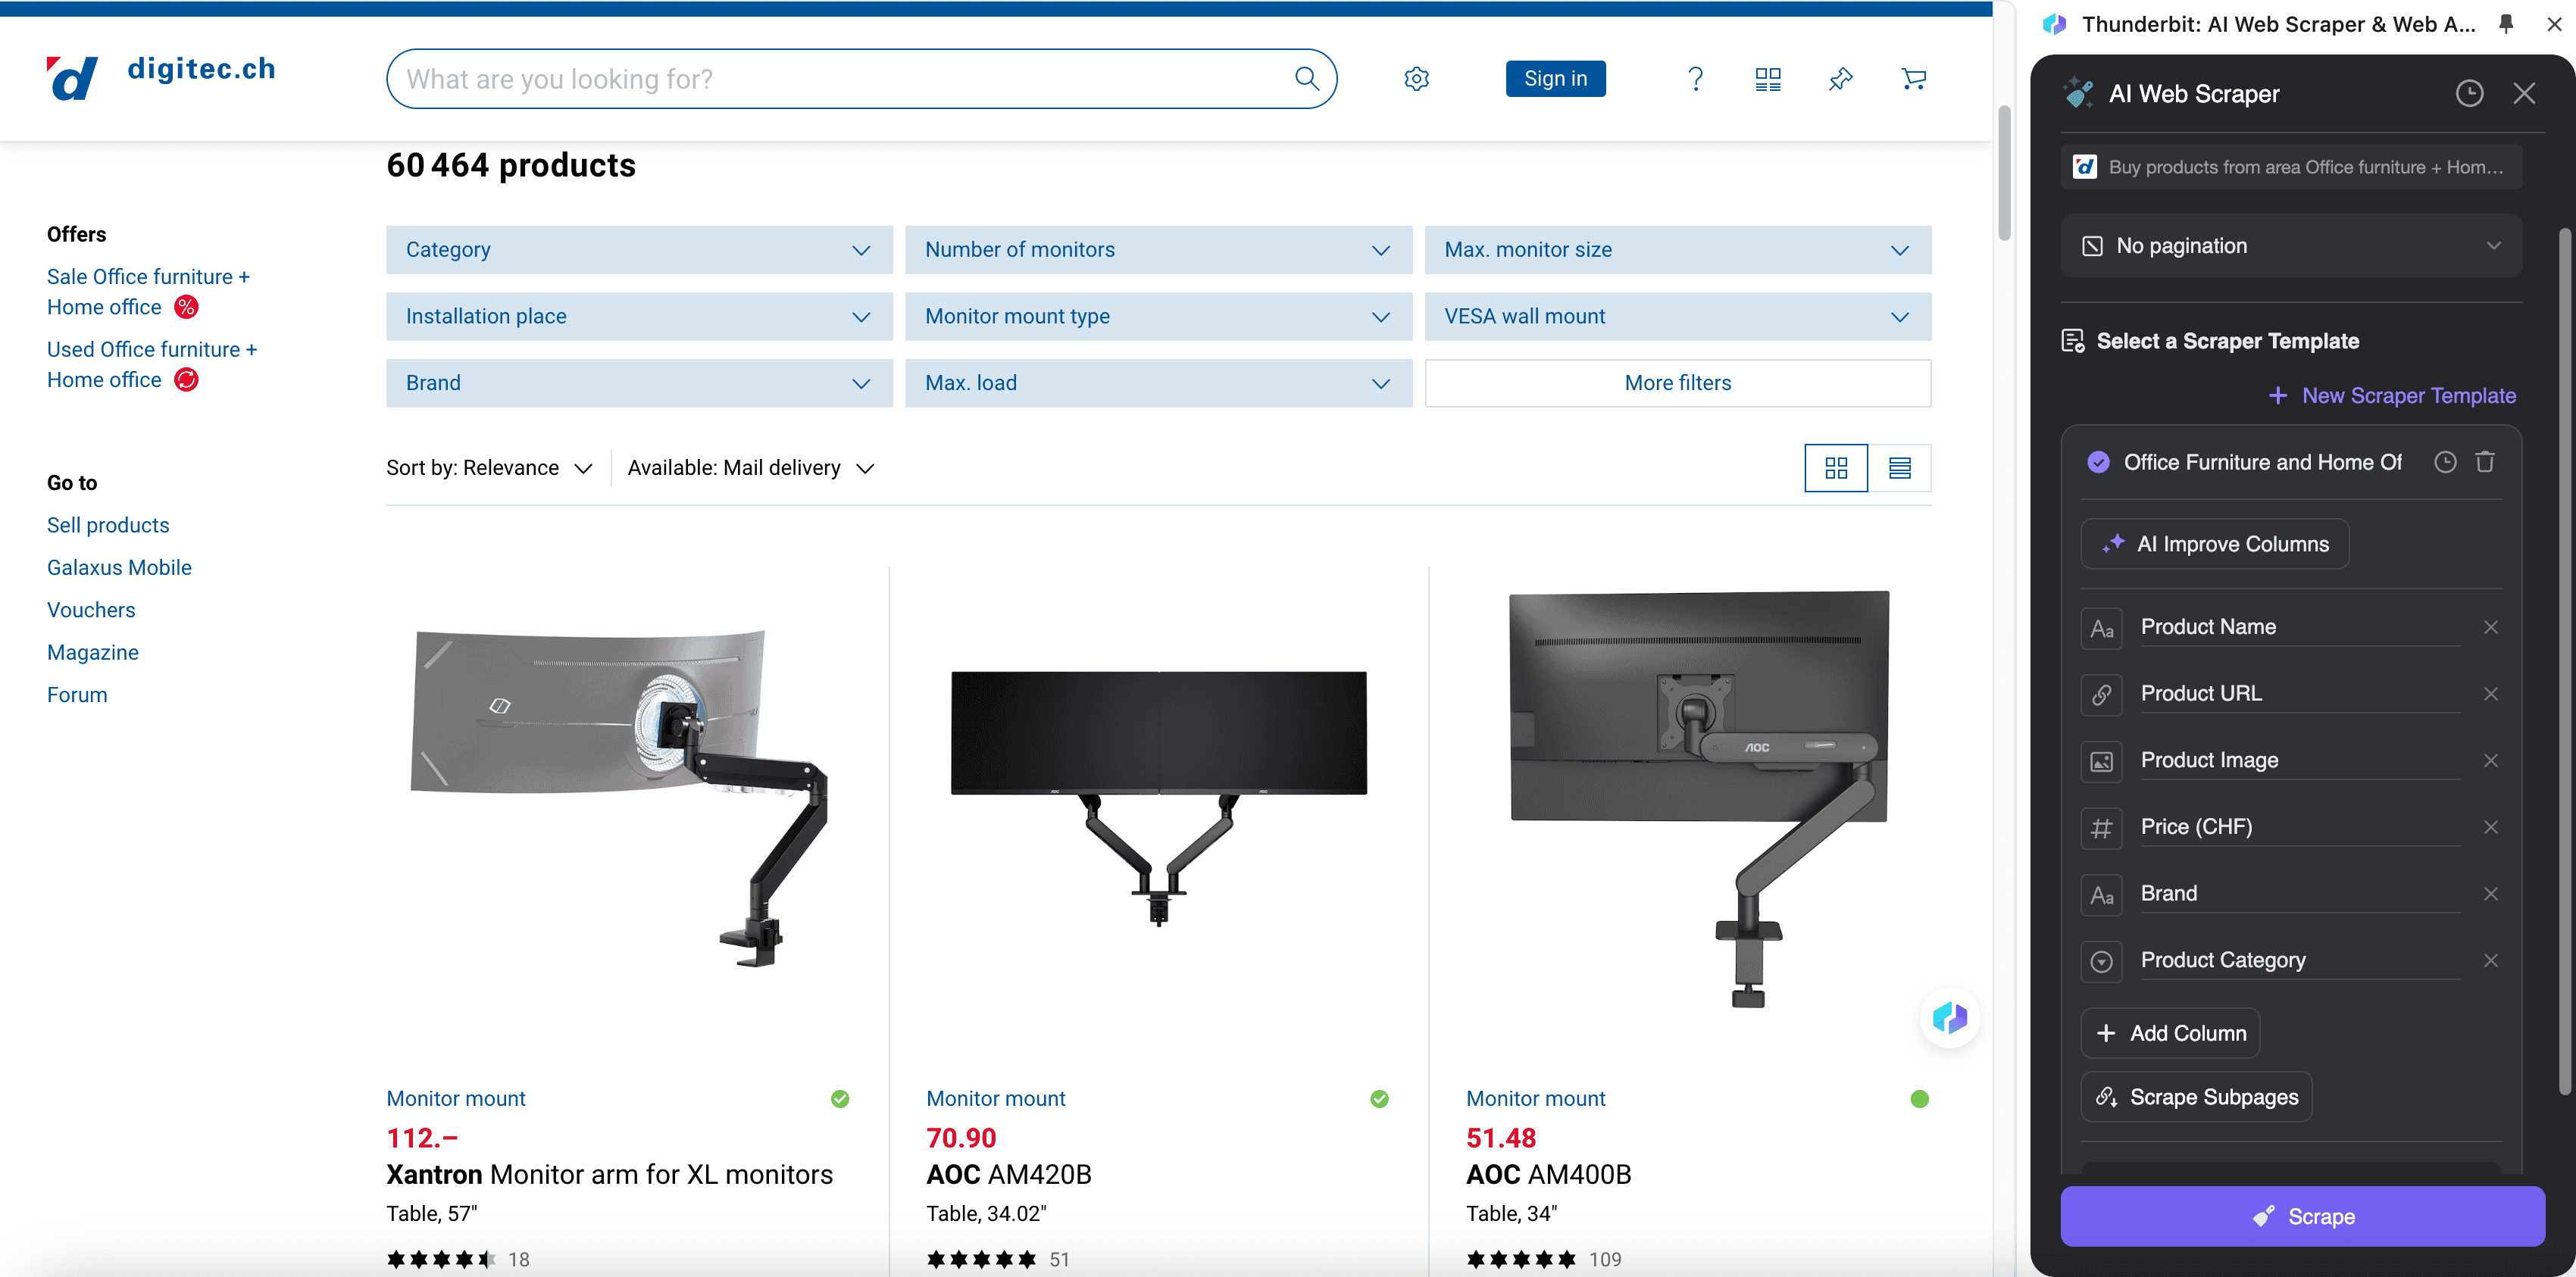Screen dimensions: 2576x1277
Task: Expand Sort by Relevance dropdown
Action: tap(490, 468)
